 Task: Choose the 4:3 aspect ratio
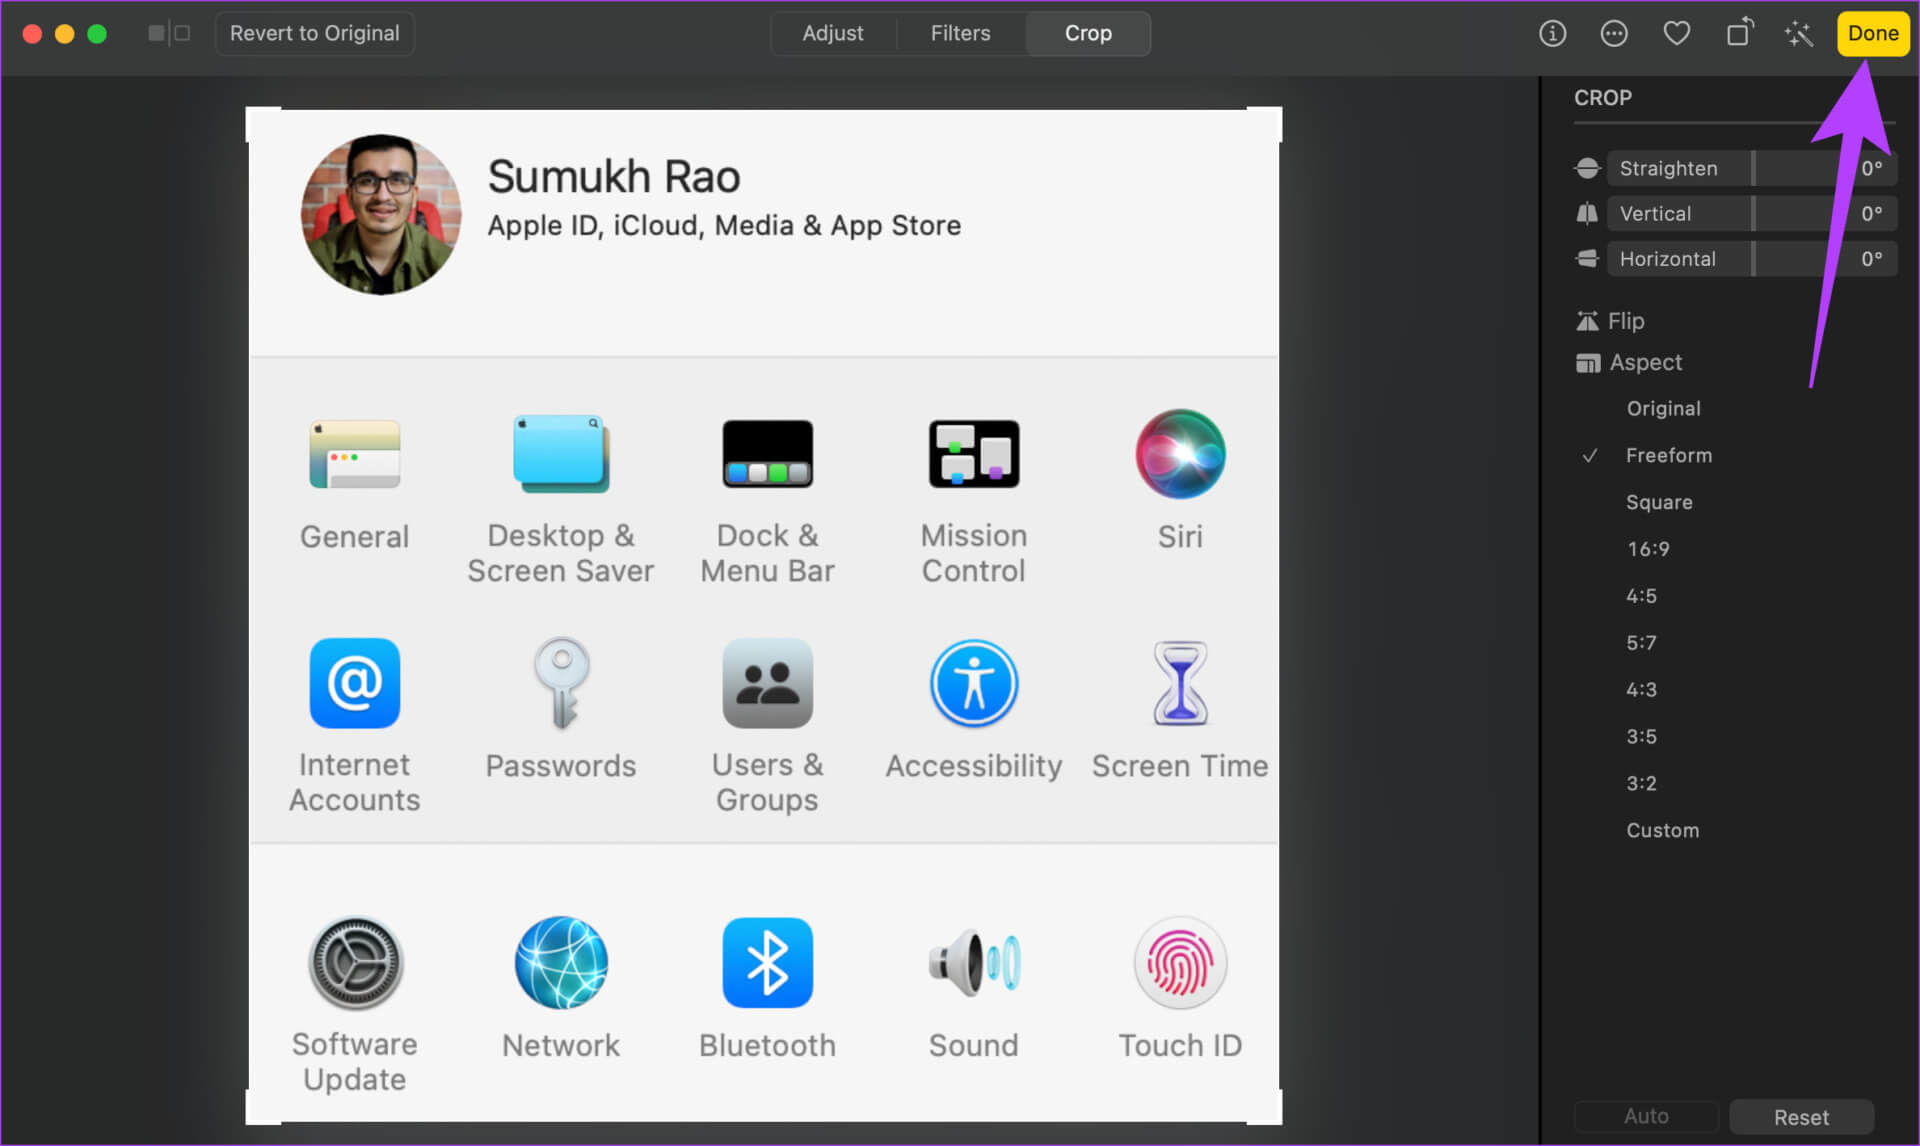pyautogui.click(x=1641, y=690)
